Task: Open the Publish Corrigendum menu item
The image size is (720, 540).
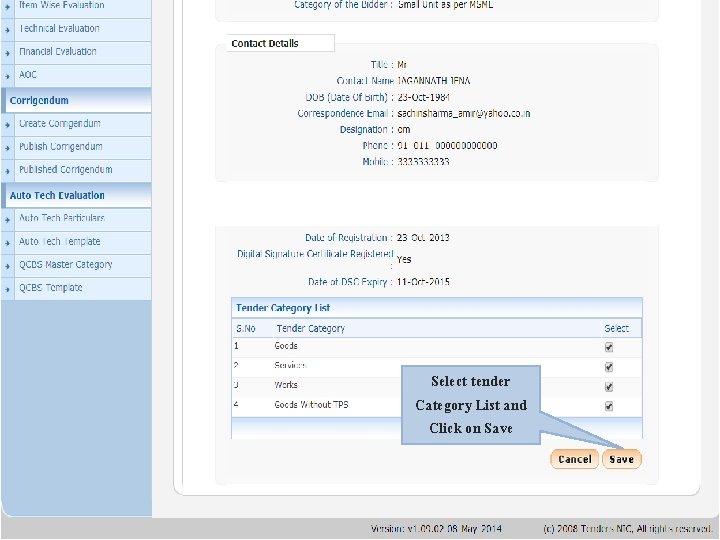Action: pos(61,146)
